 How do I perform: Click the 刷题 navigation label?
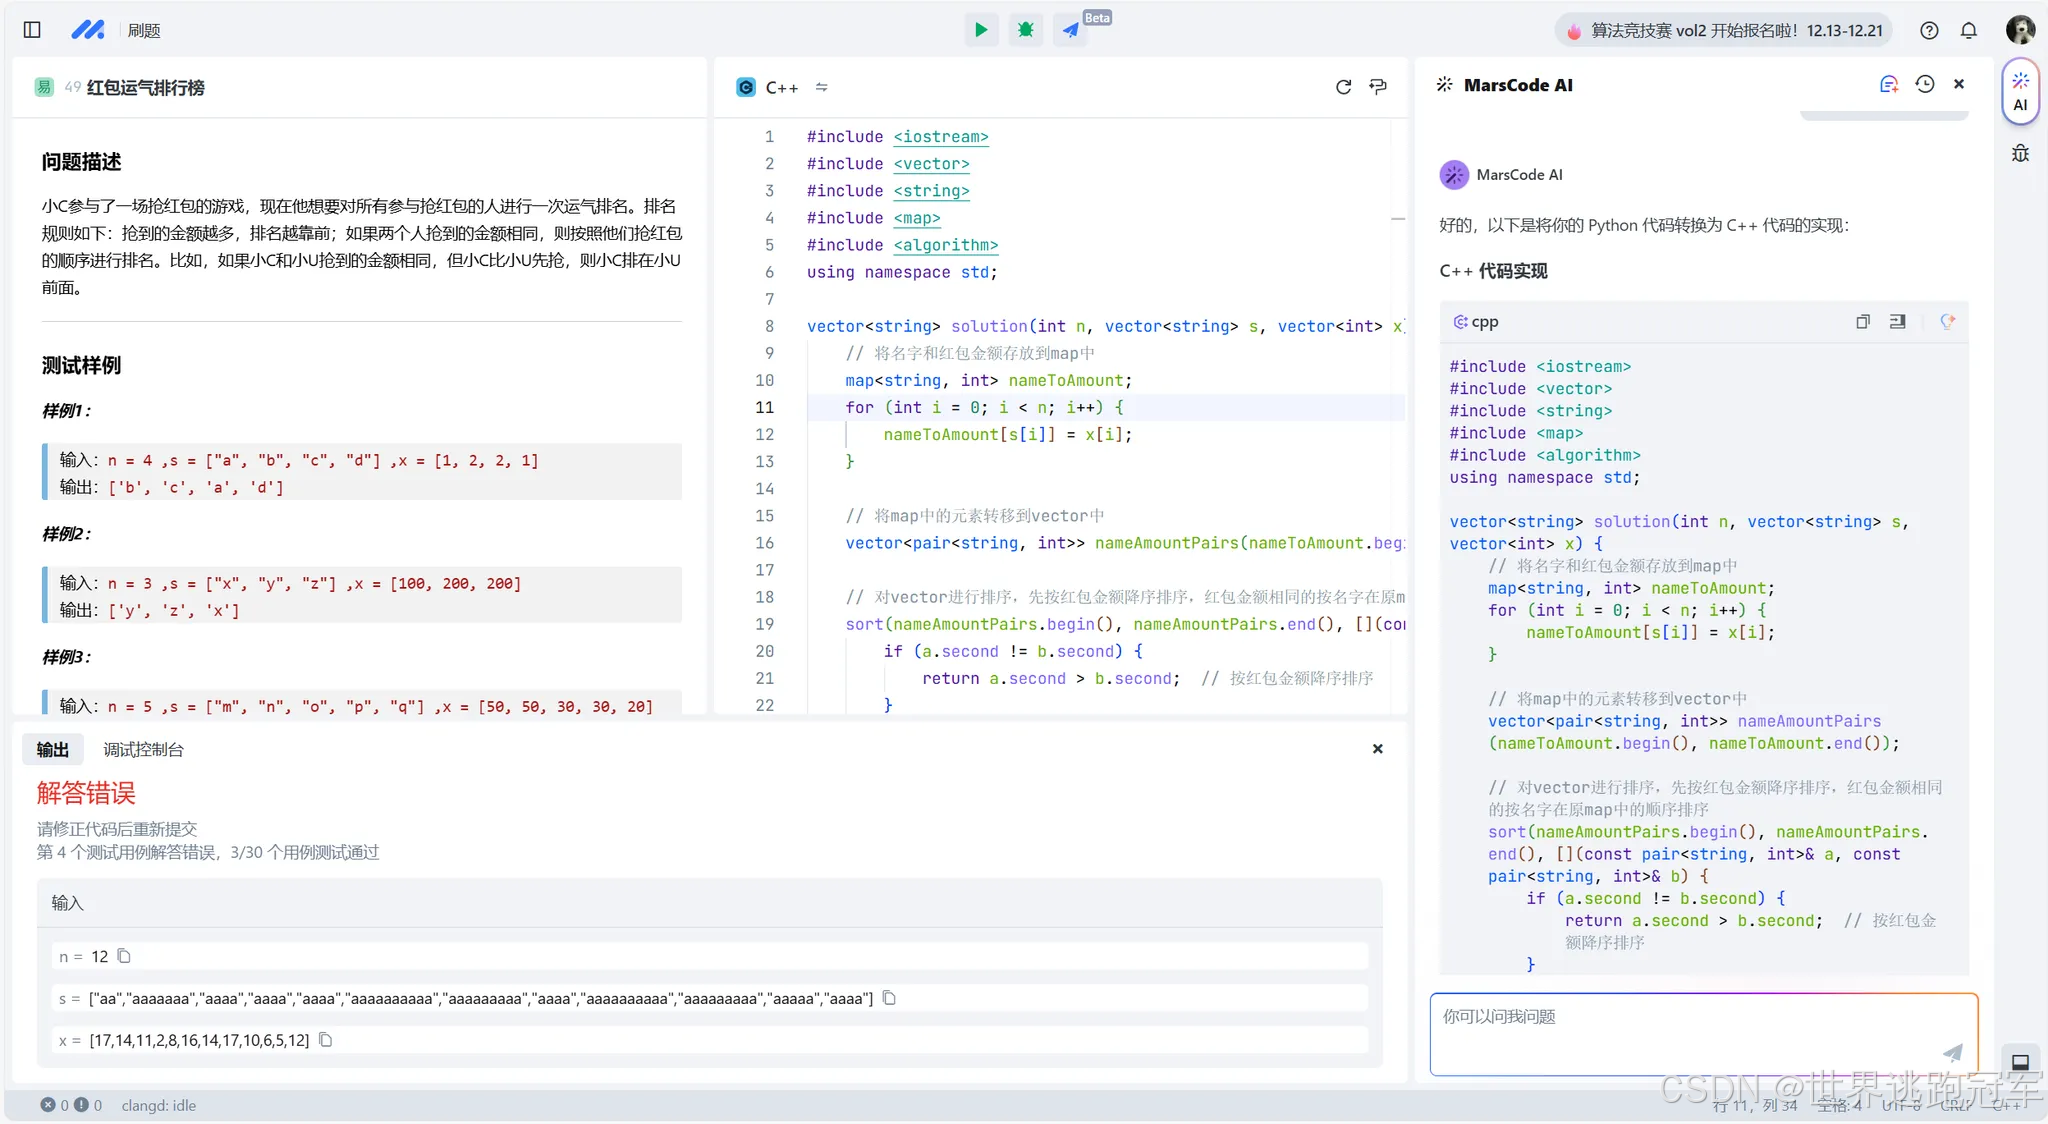[x=144, y=30]
